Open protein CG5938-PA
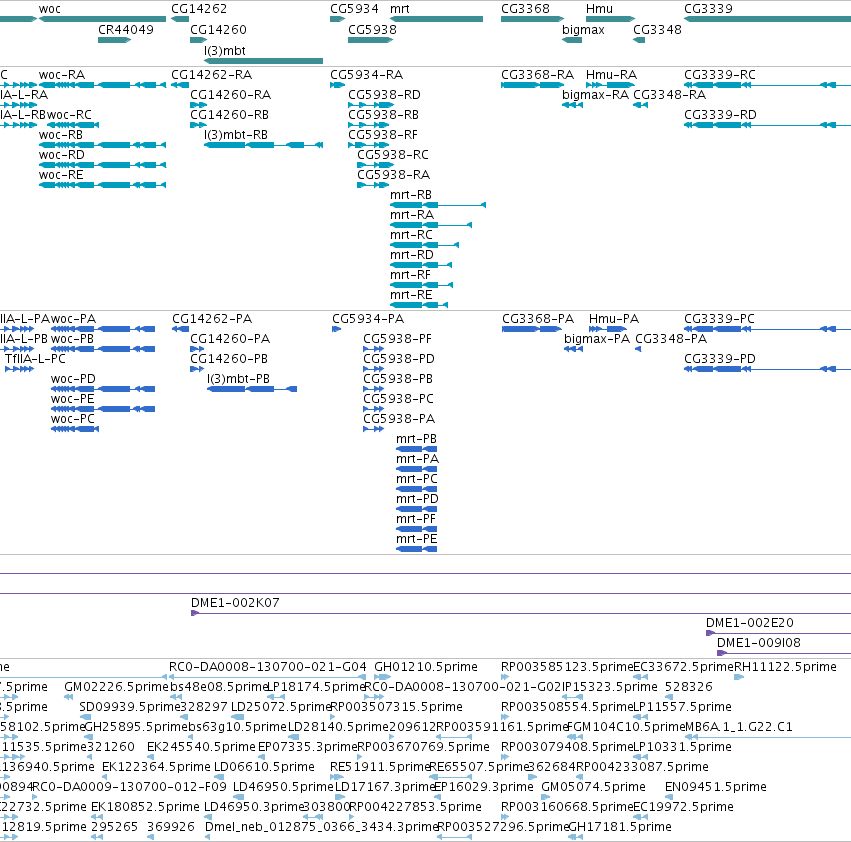This screenshot has height=842, width=851. tap(399, 419)
